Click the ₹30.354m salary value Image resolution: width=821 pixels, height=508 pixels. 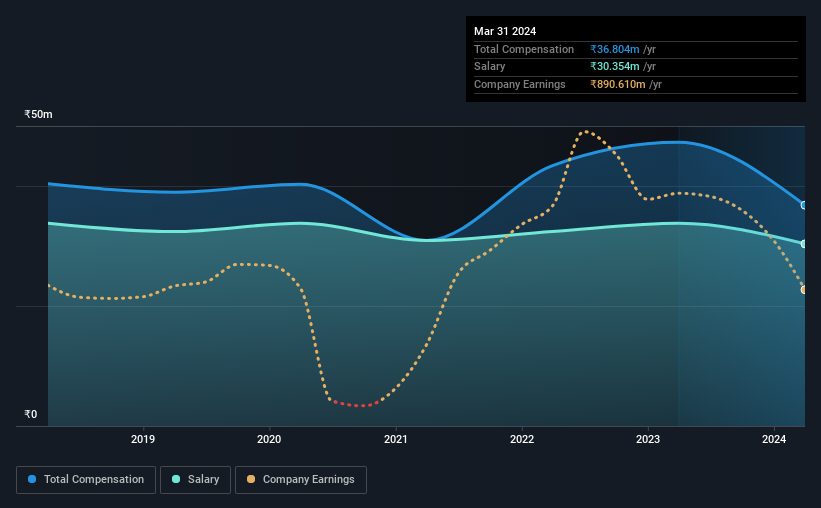[615, 67]
